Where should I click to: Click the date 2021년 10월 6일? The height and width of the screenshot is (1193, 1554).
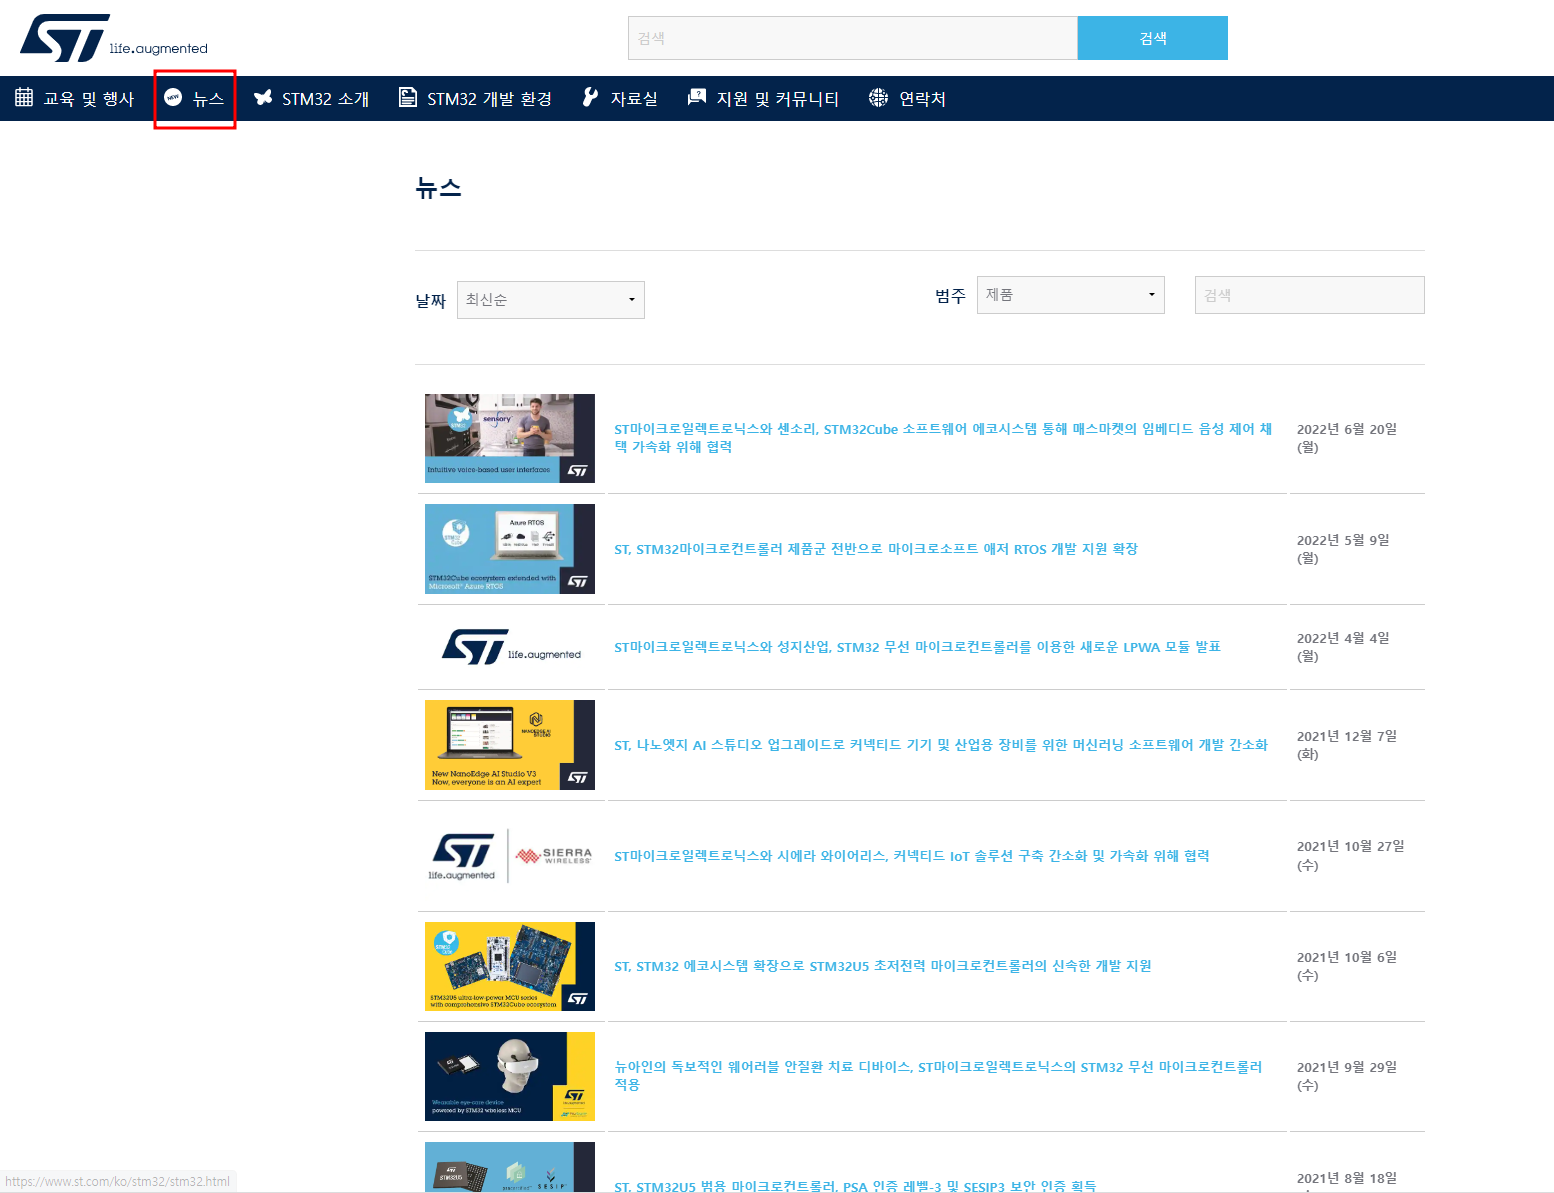1347,966
